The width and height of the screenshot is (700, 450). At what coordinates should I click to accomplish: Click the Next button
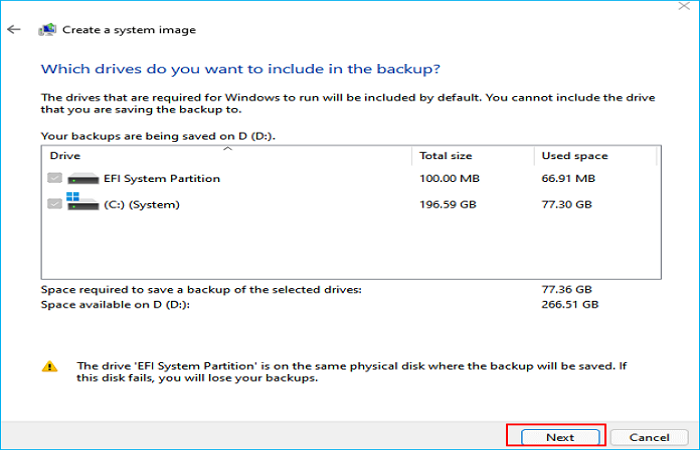click(560, 437)
